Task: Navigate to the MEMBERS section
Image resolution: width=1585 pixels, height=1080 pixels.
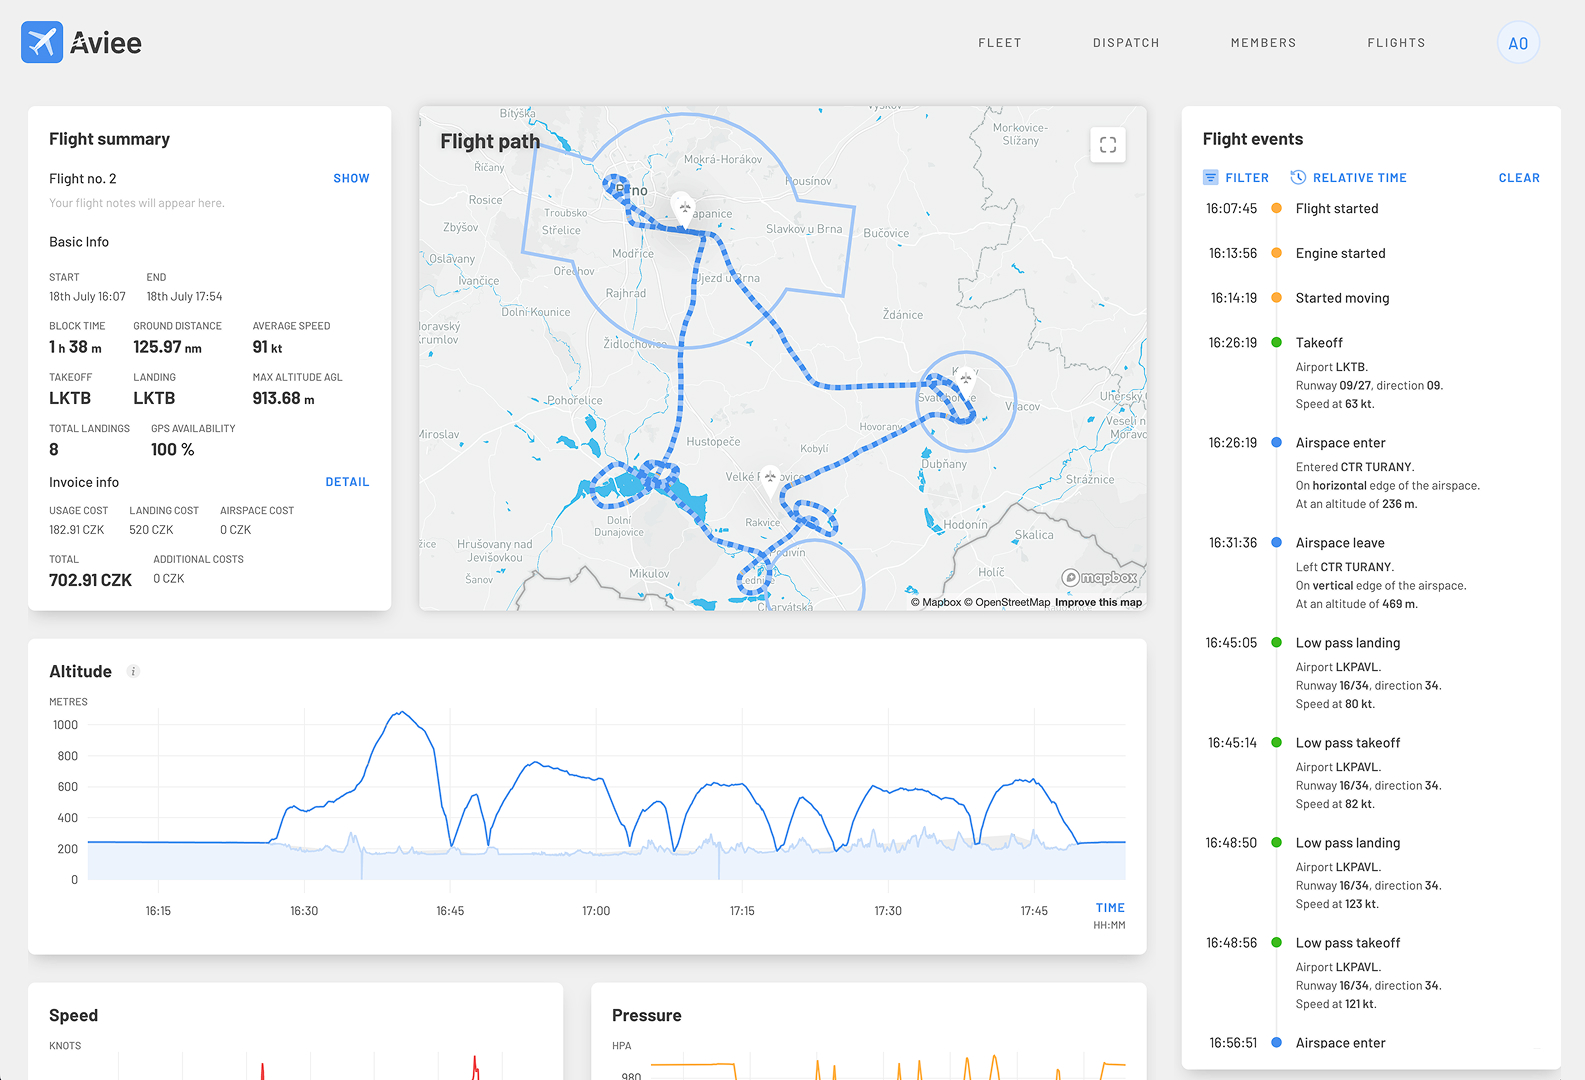Action: point(1262,43)
